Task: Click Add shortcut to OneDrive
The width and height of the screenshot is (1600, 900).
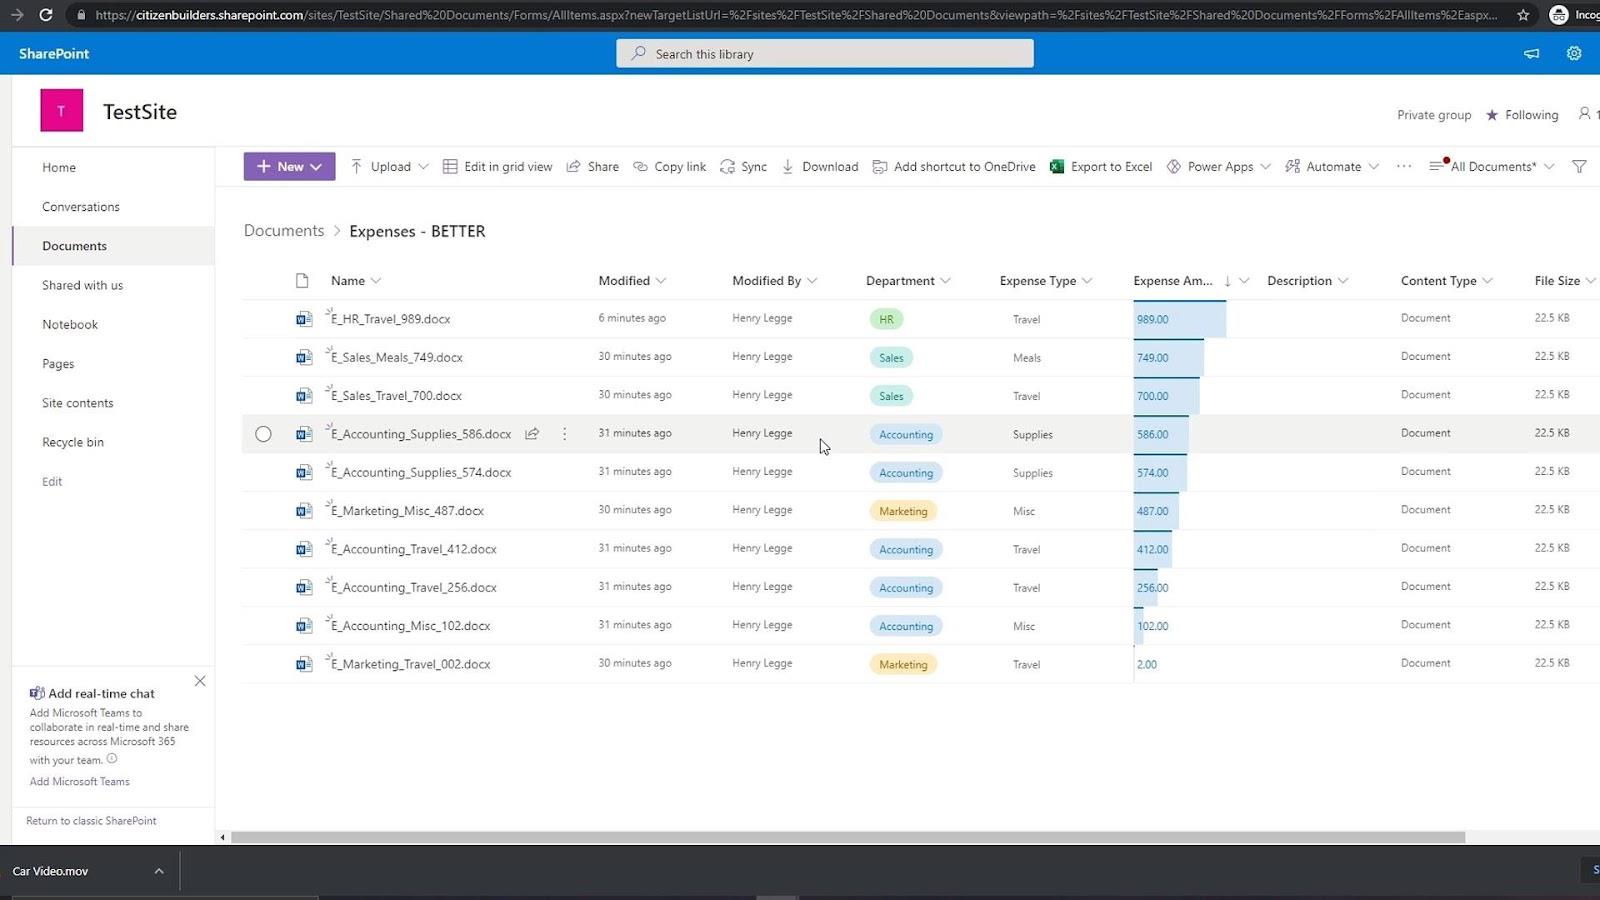Action: [954, 167]
